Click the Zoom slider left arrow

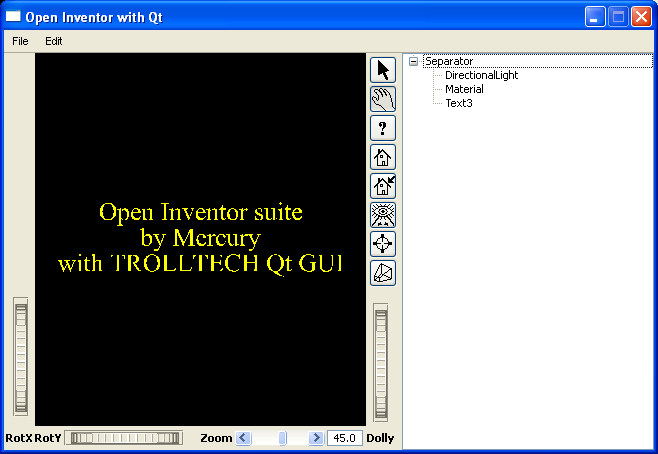pyautogui.click(x=242, y=438)
